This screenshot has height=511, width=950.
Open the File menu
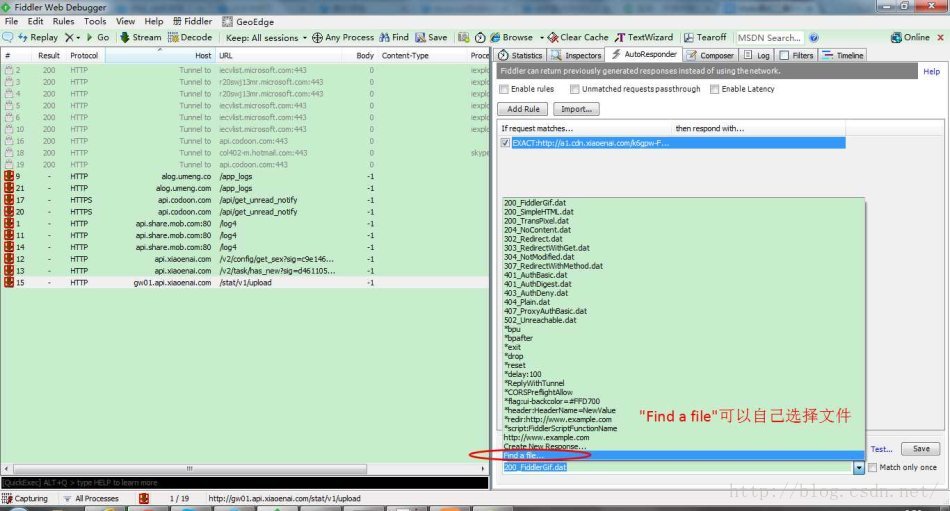(11, 21)
